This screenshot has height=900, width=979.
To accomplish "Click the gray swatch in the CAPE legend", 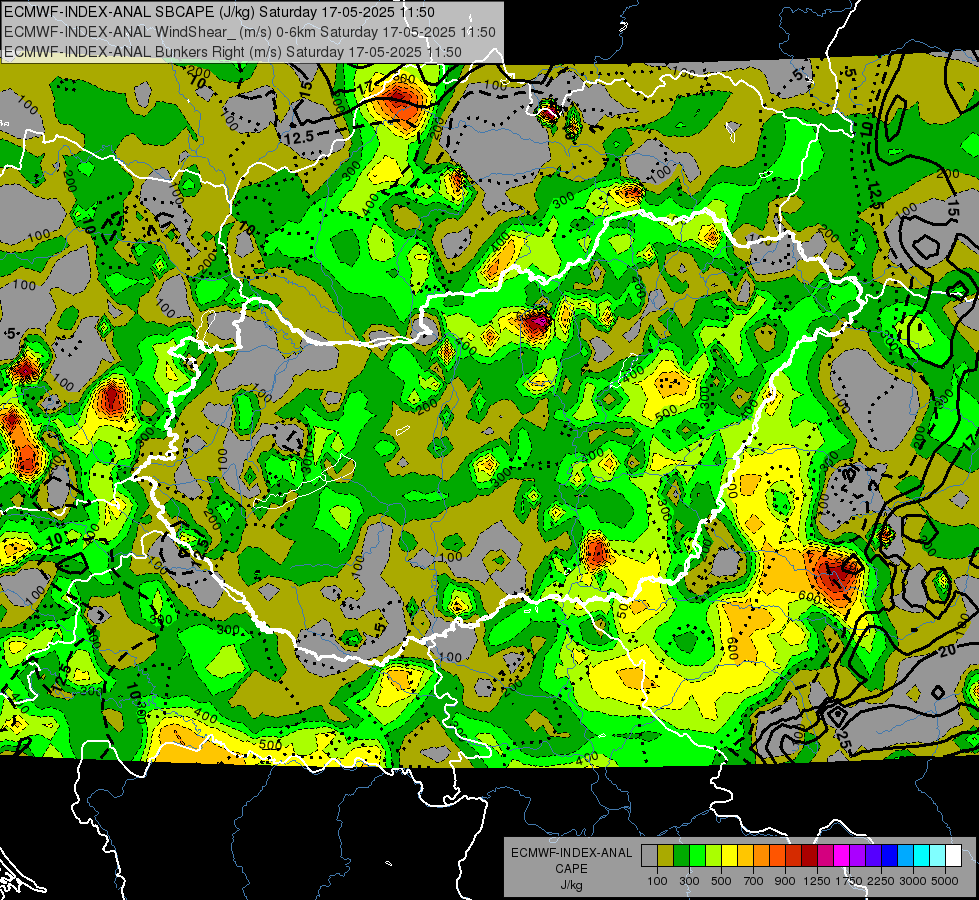I will pos(649,856).
